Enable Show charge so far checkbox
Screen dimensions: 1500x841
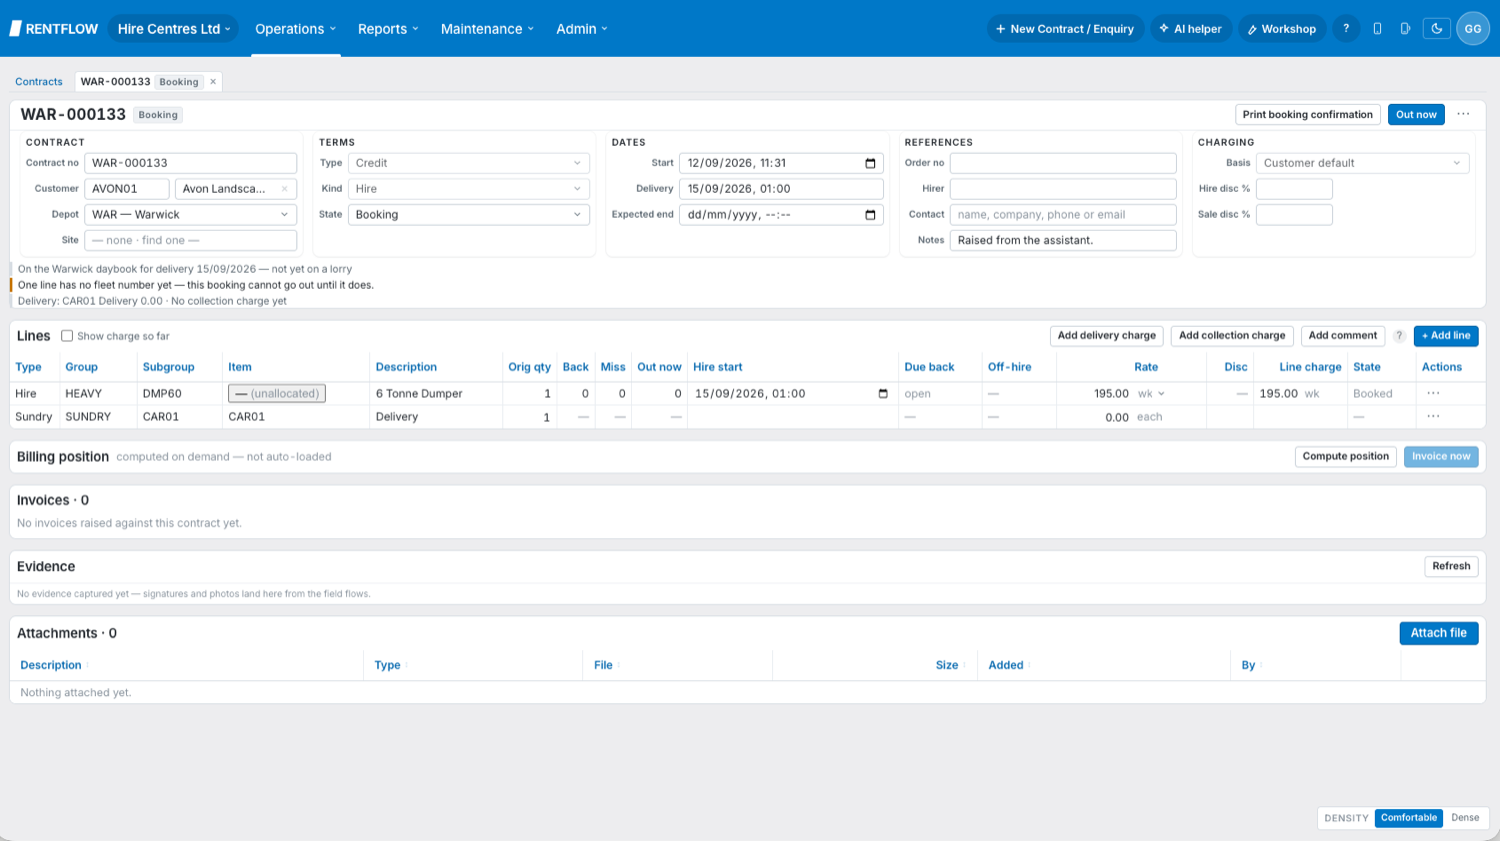(67, 336)
